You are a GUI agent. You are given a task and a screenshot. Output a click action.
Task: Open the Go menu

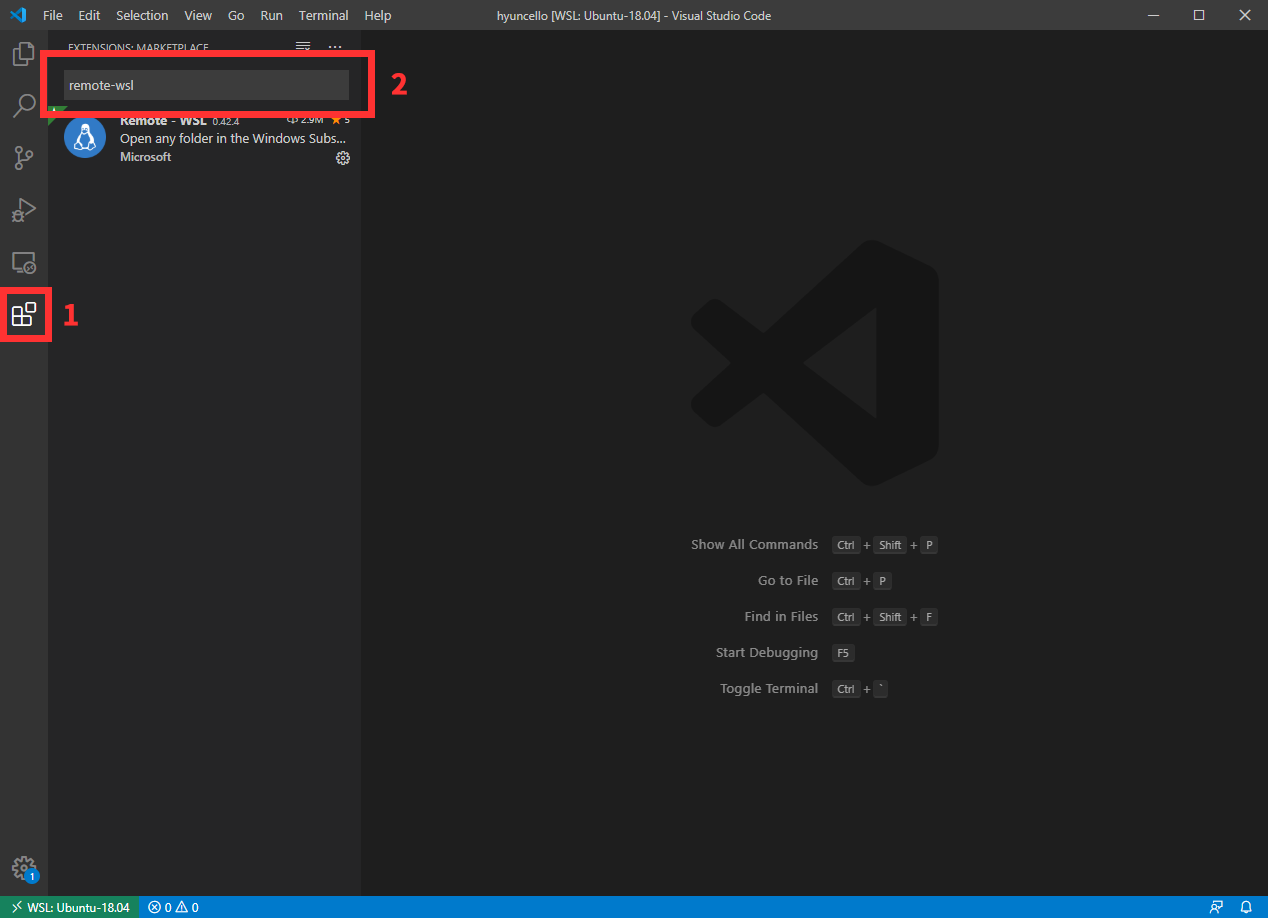point(236,15)
